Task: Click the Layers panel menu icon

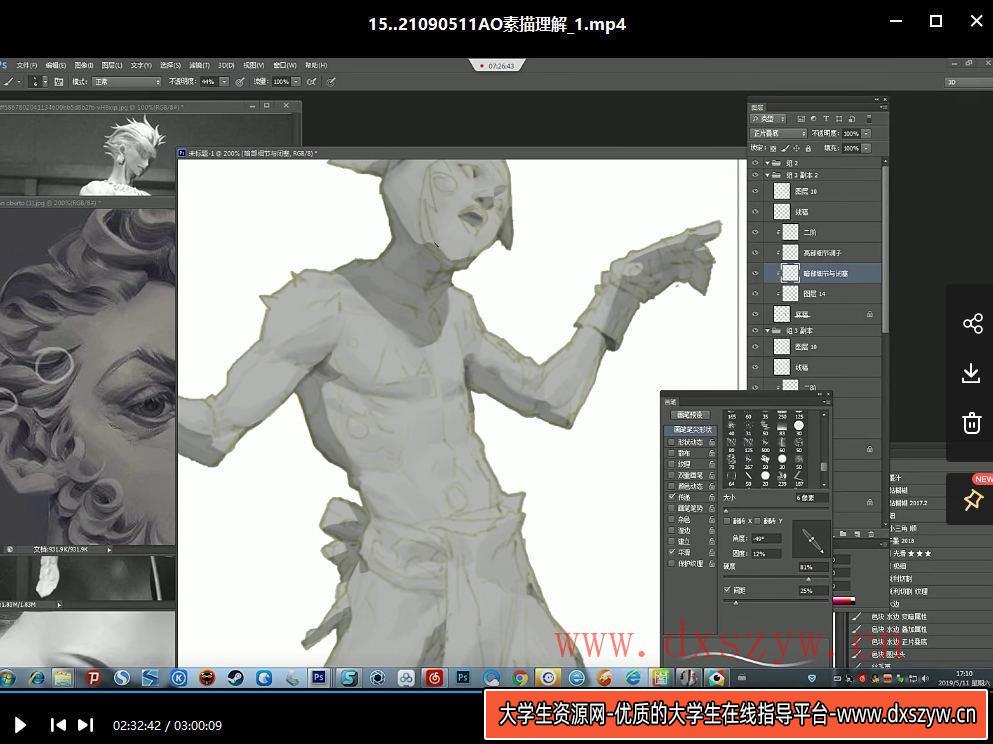Action: pyautogui.click(x=885, y=108)
